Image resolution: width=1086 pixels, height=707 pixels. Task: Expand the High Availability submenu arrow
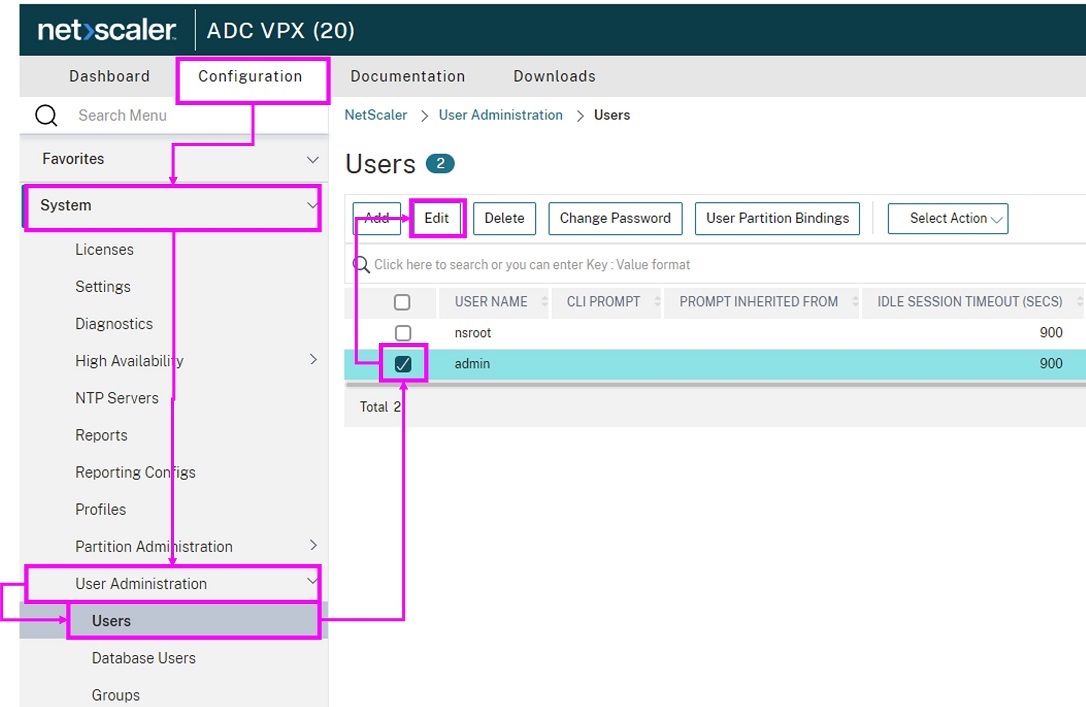click(313, 360)
